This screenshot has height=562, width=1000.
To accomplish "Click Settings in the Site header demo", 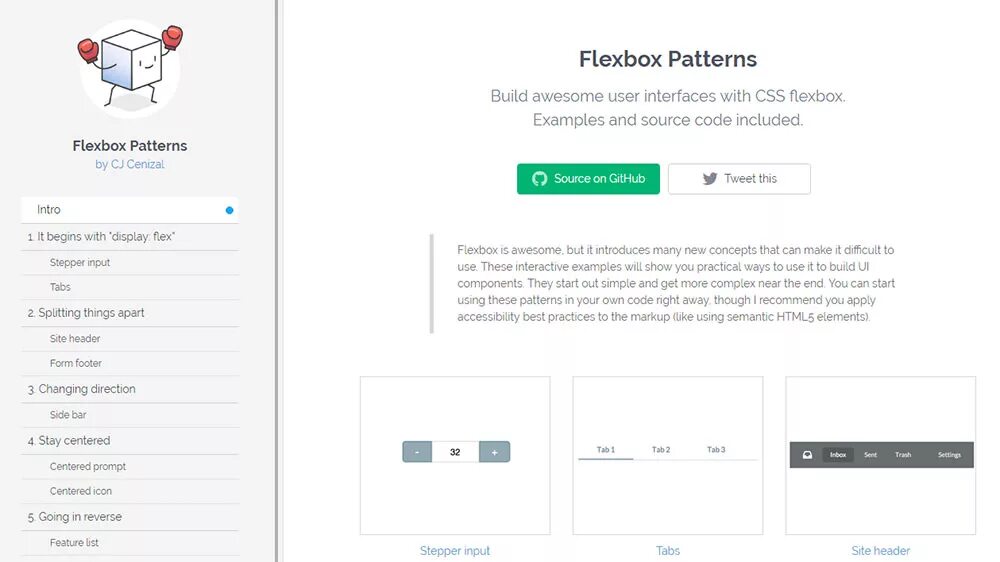I will pos(949,455).
